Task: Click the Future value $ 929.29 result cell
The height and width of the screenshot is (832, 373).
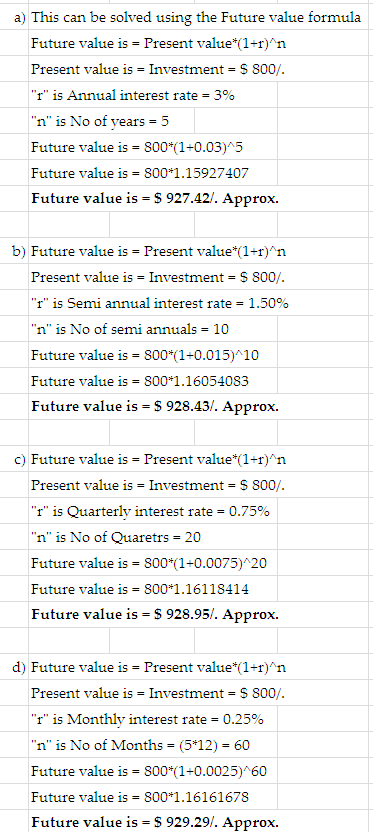Action: [x=155, y=823]
